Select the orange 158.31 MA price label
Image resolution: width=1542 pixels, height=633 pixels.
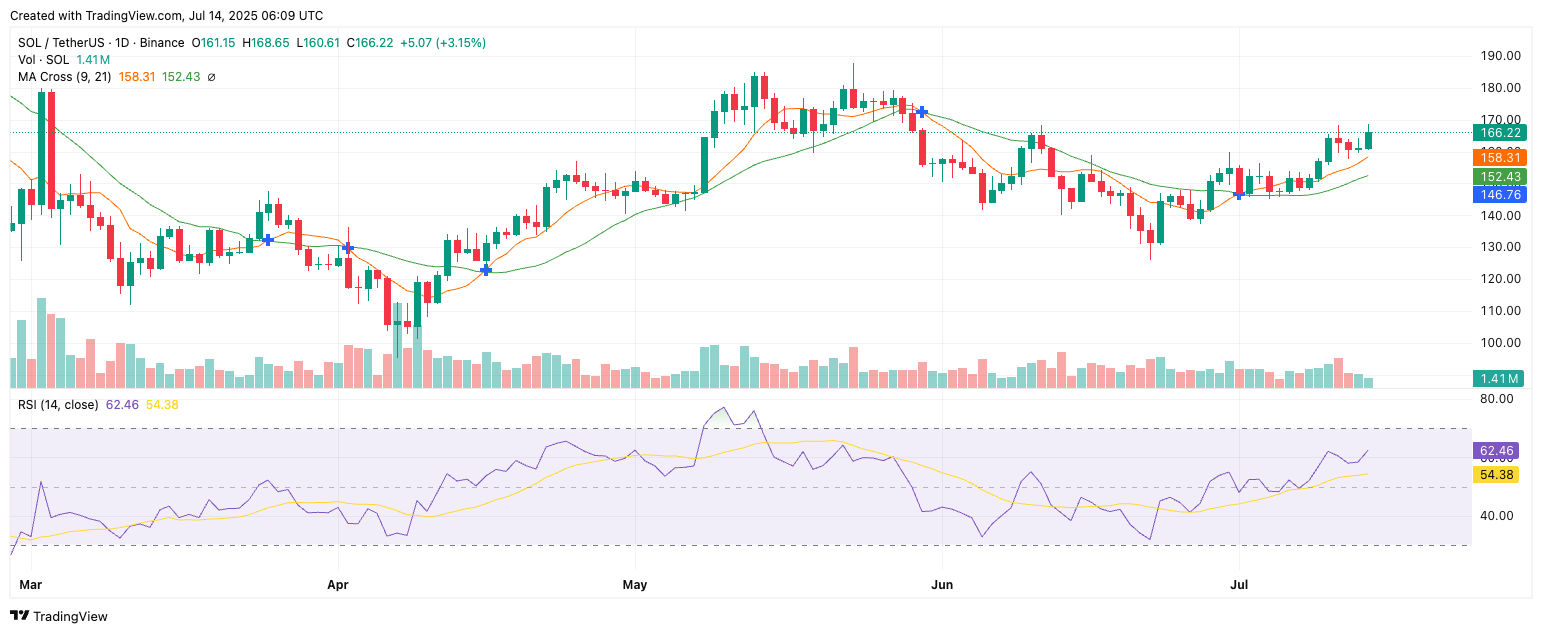click(x=1500, y=157)
